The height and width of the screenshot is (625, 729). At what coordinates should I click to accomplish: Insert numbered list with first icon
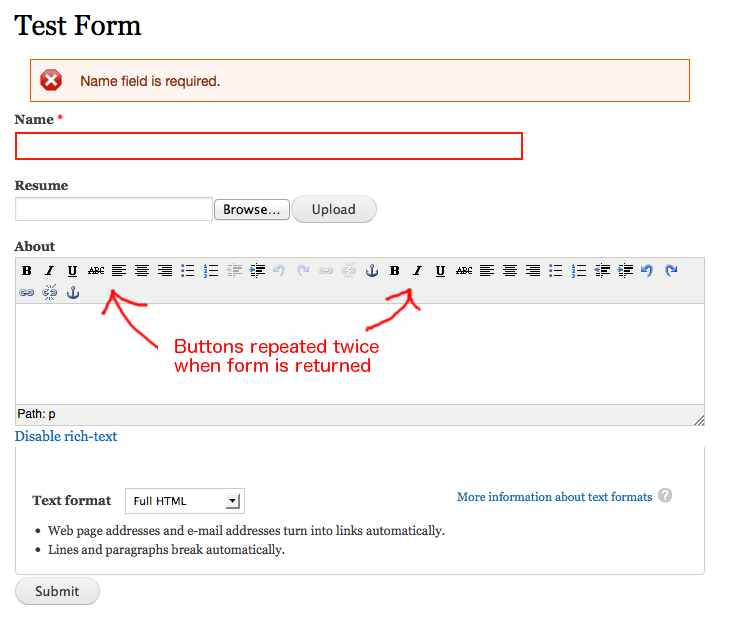point(211,271)
